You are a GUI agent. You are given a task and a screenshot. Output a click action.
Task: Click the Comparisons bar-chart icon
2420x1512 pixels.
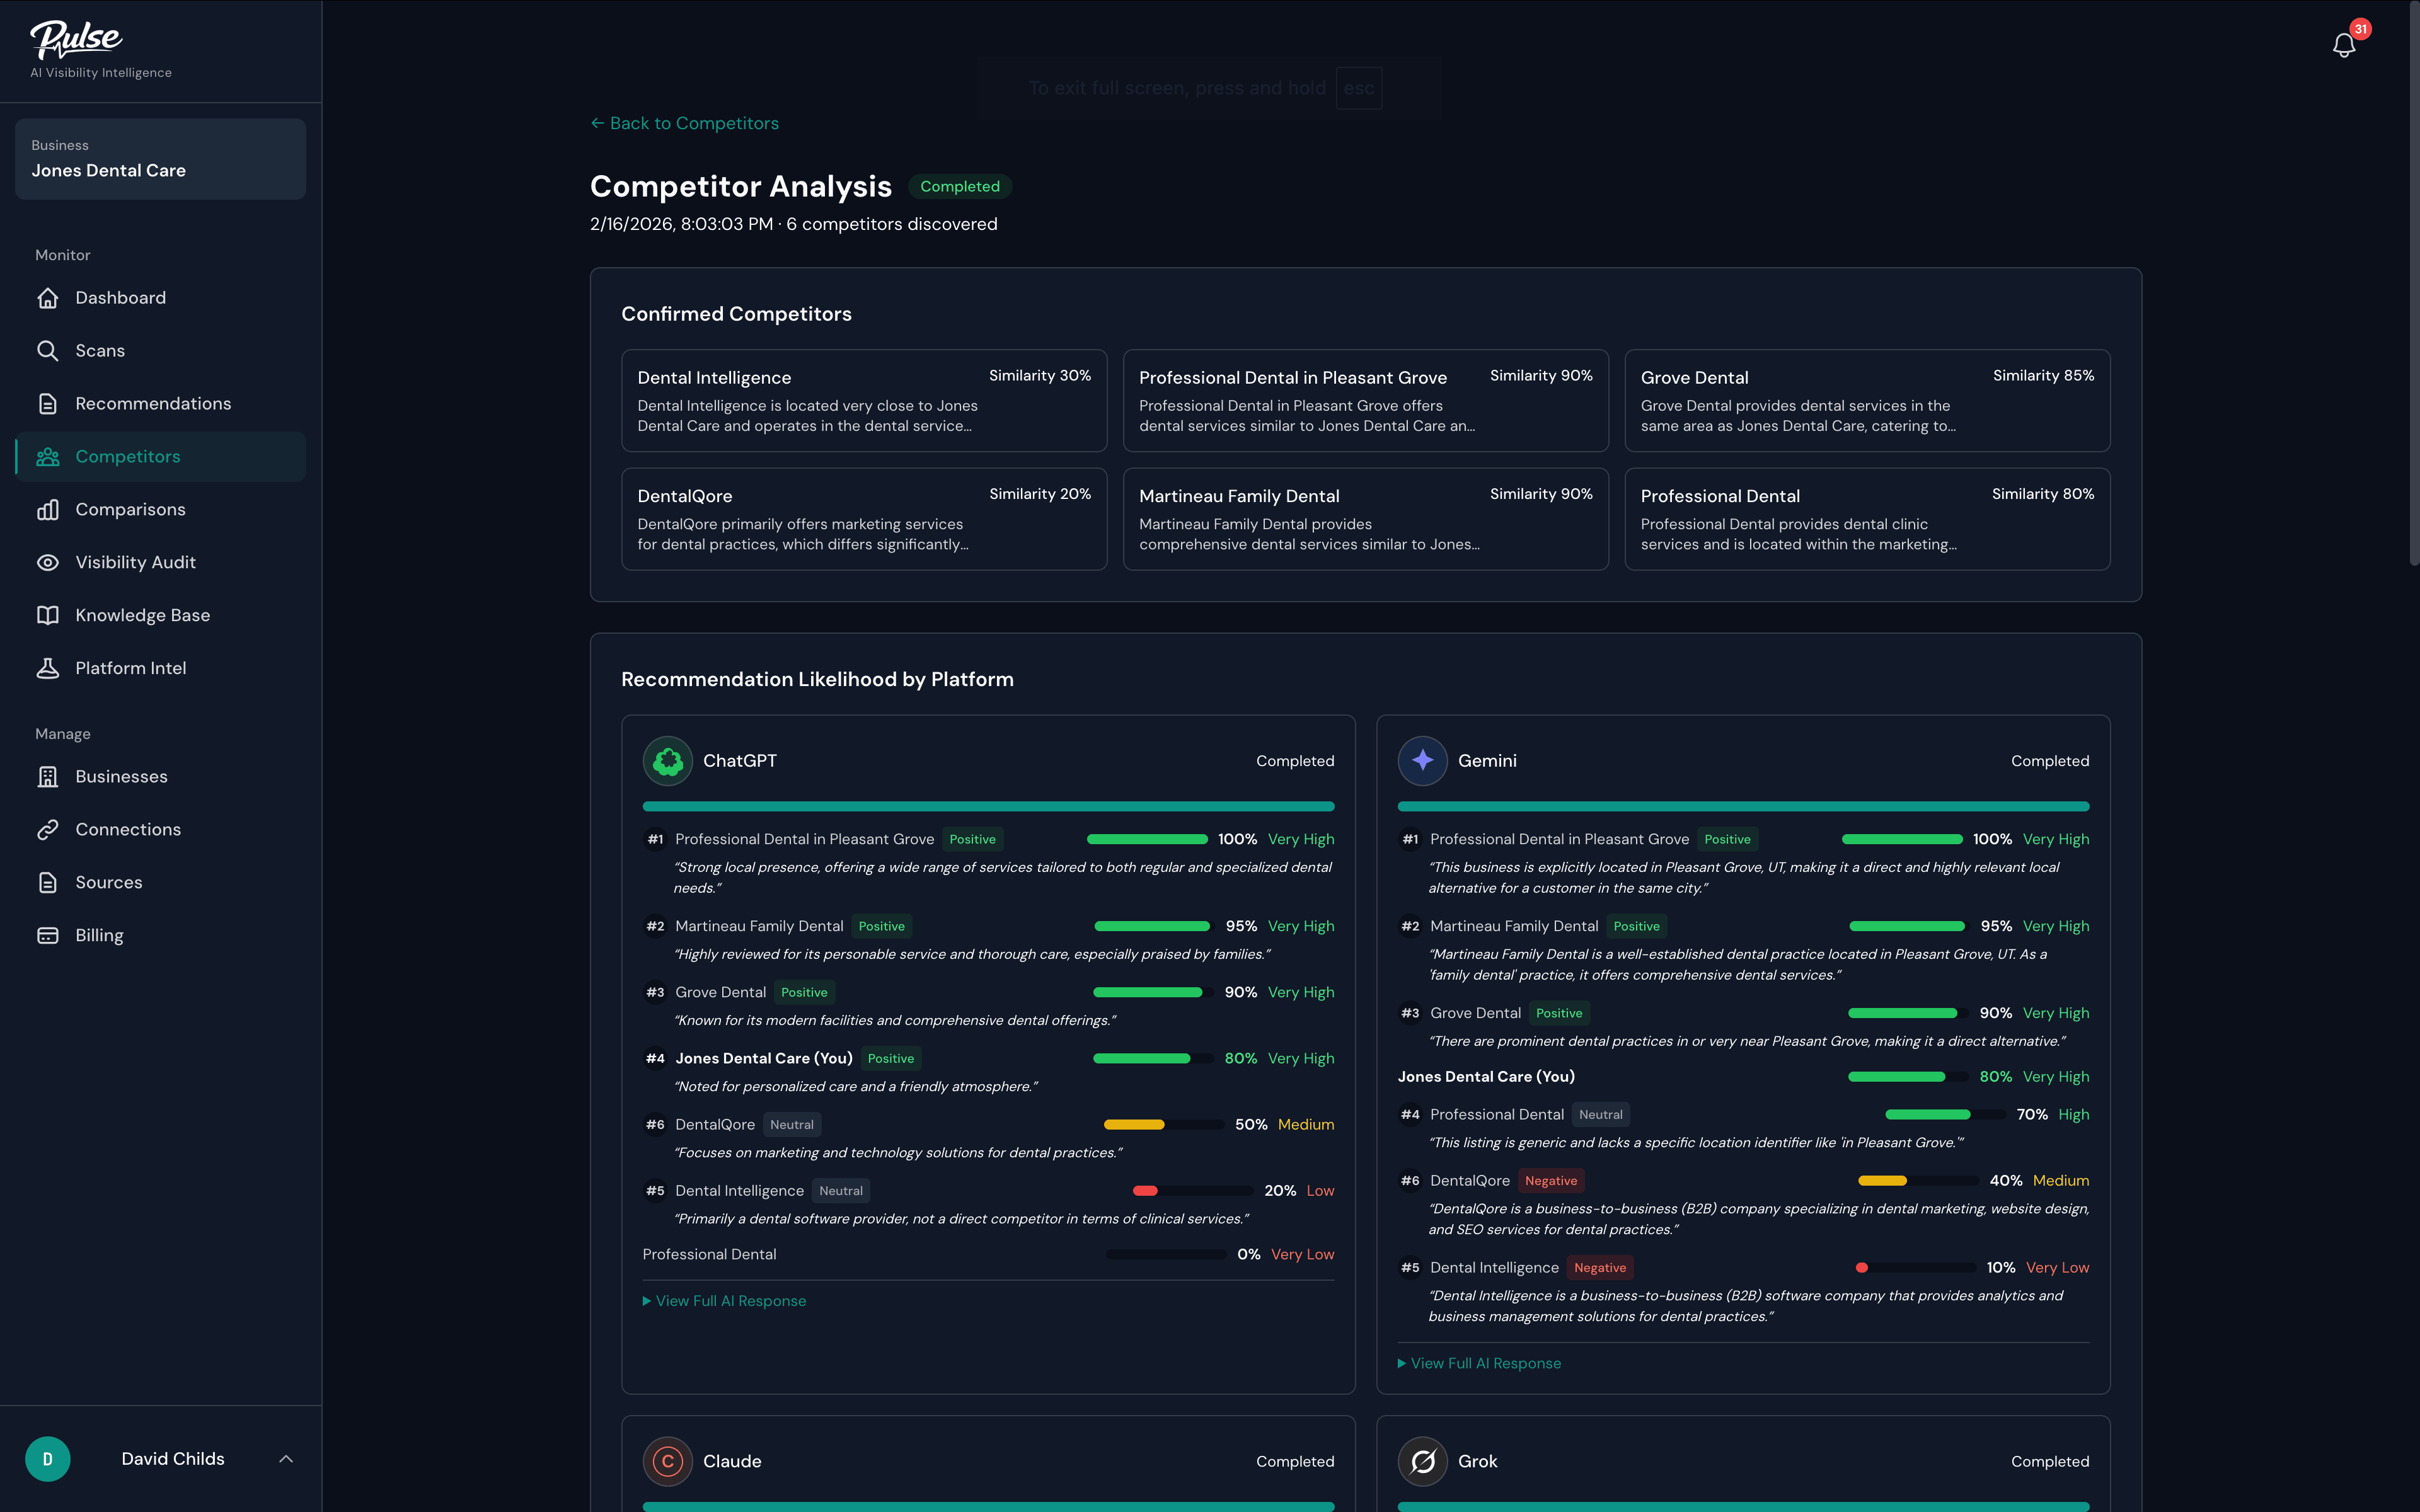pyautogui.click(x=48, y=509)
